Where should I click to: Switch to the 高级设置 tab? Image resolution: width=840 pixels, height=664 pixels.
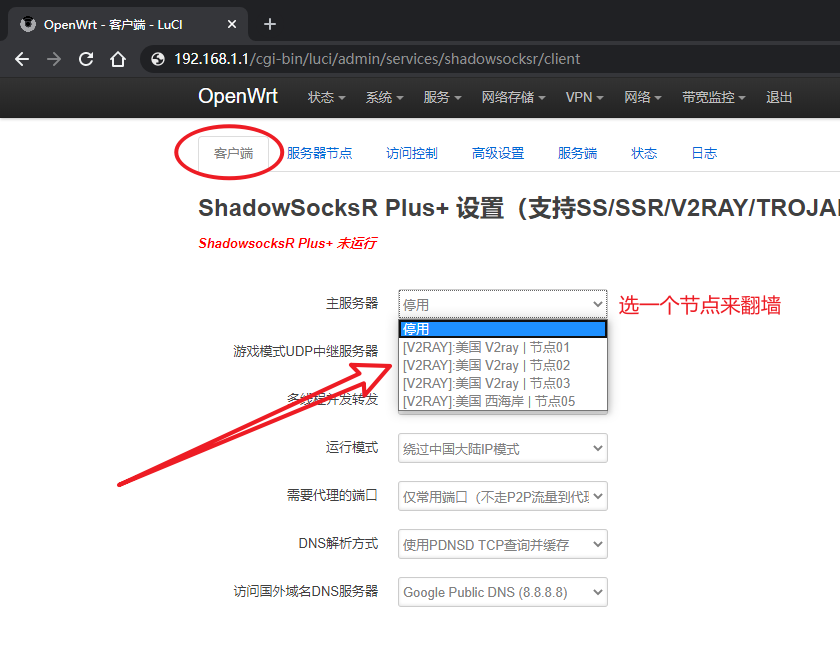pyautogui.click(x=498, y=153)
